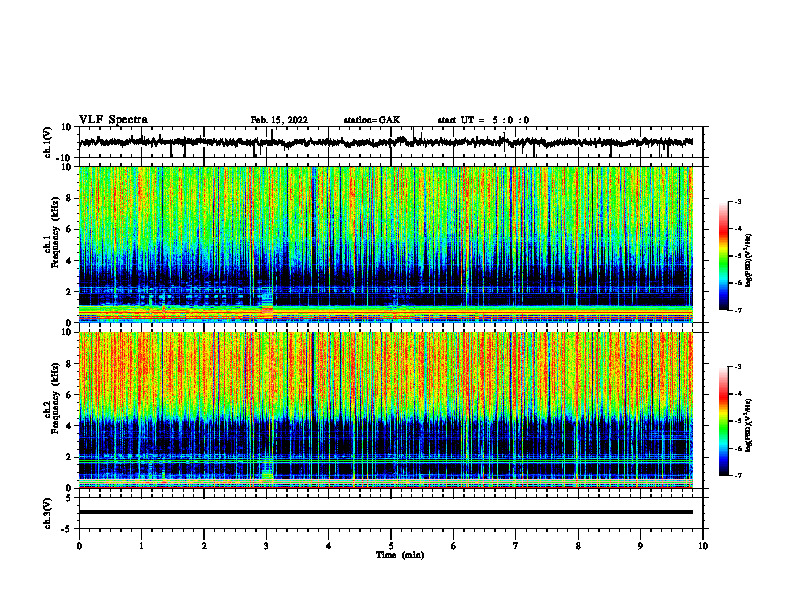Click the 'ch.3(V)' axis label
The width and height of the screenshot is (792, 612).
coord(48,513)
